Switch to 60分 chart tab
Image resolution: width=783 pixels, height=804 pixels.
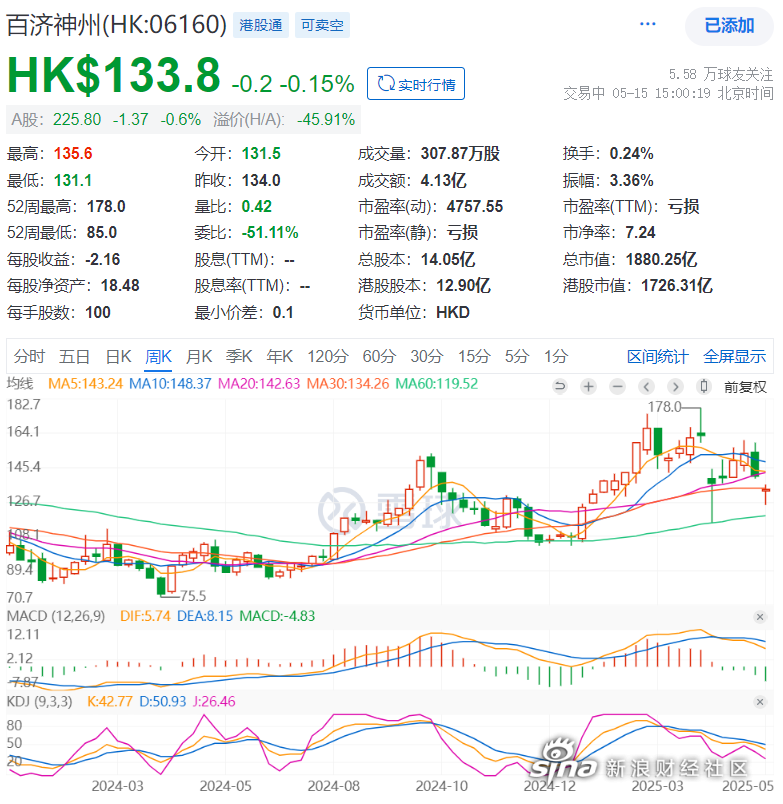tap(379, 356)
